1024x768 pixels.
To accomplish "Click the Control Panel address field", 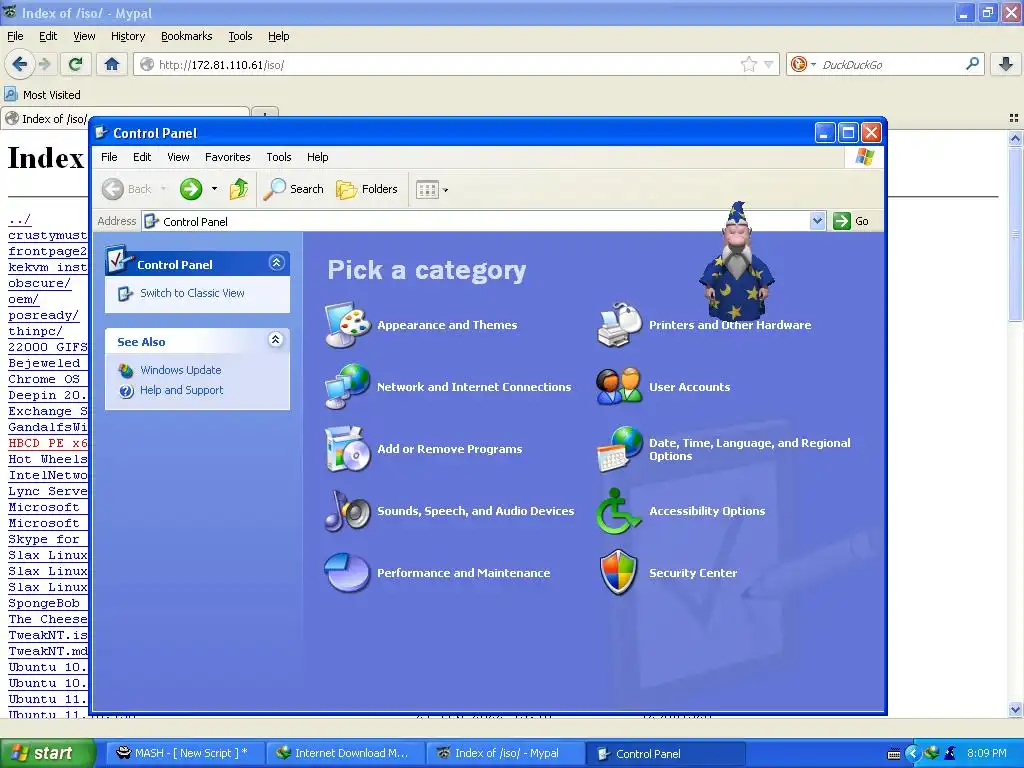I will coord(485,221).
